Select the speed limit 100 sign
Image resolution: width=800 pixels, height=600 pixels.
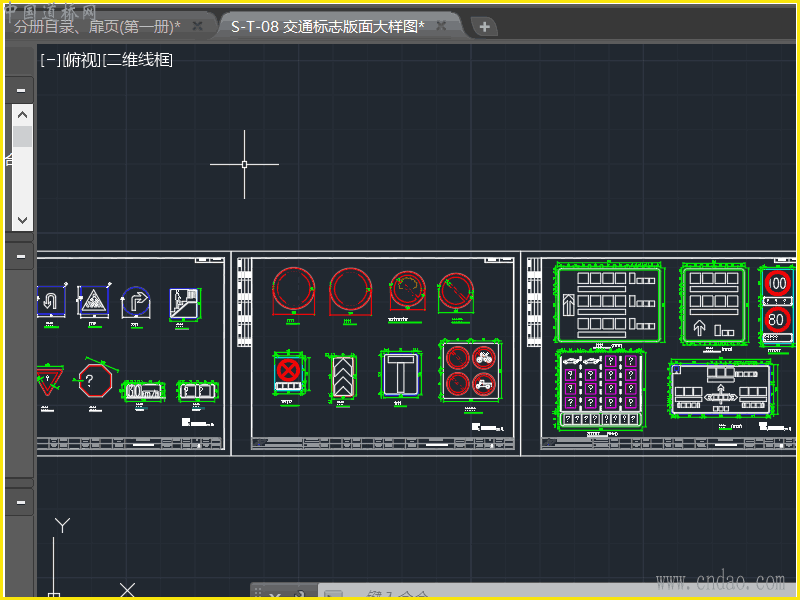(777, 284)
